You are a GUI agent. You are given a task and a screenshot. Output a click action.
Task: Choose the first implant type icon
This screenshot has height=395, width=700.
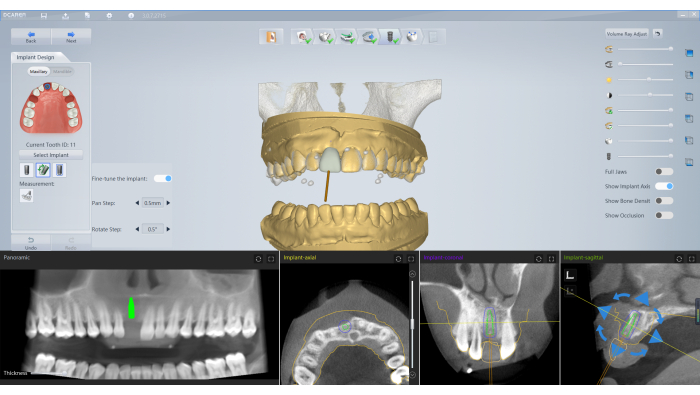(26, 170)
